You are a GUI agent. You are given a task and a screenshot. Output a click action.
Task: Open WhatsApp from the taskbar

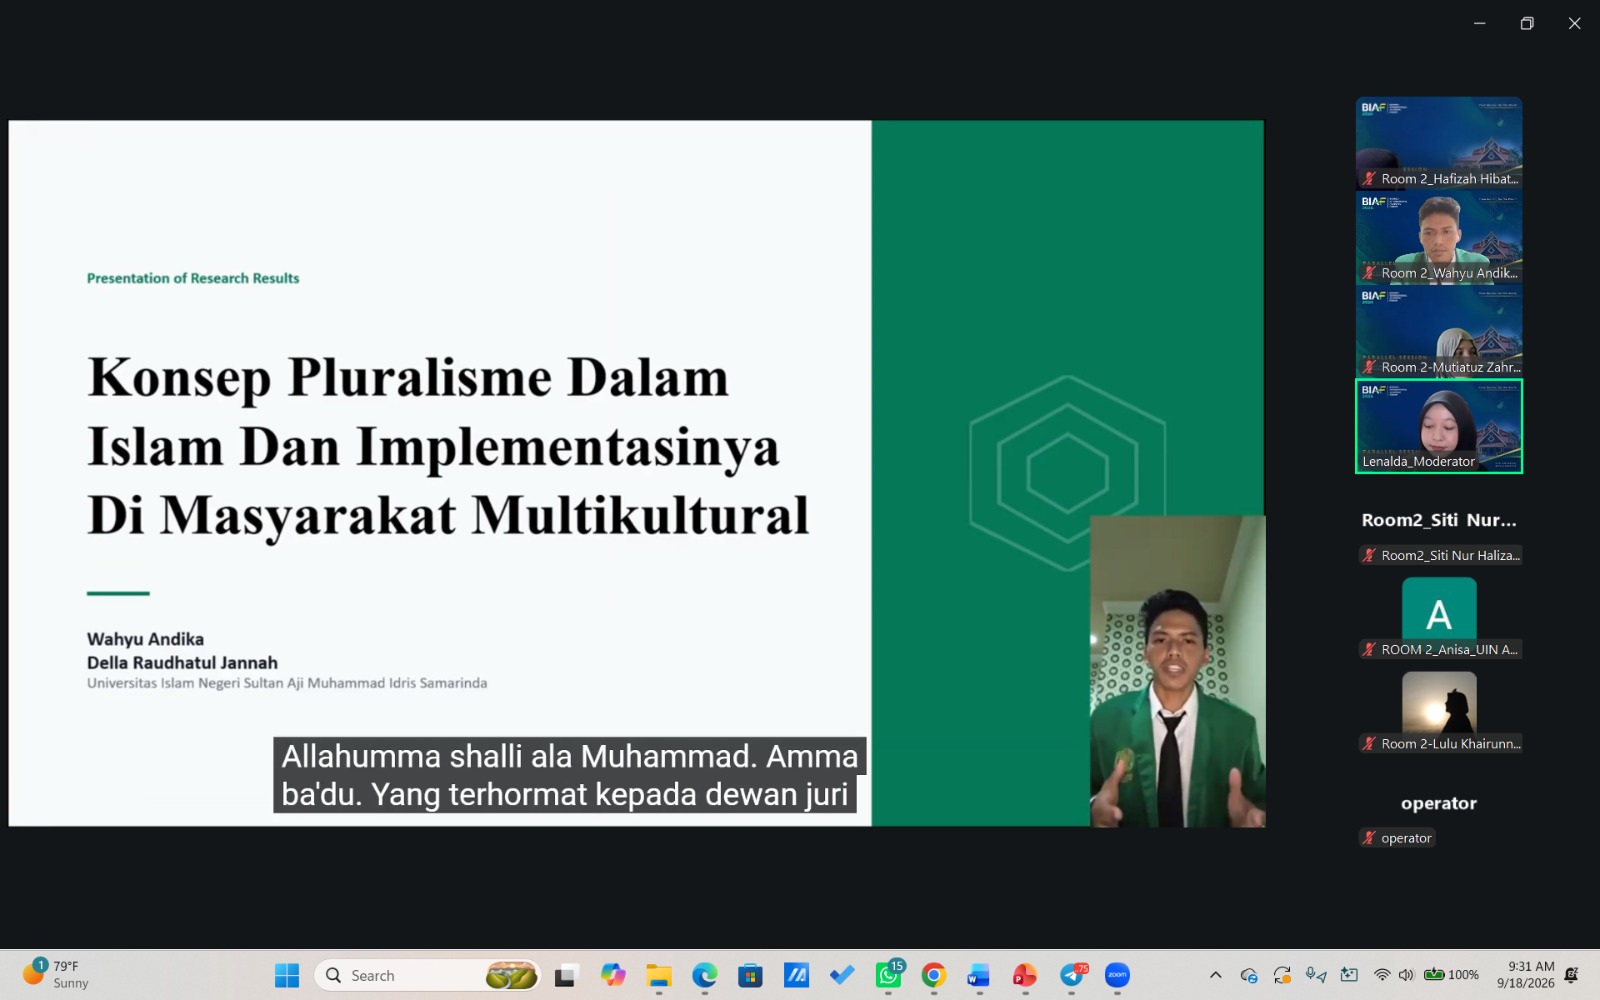pos(888,975)
